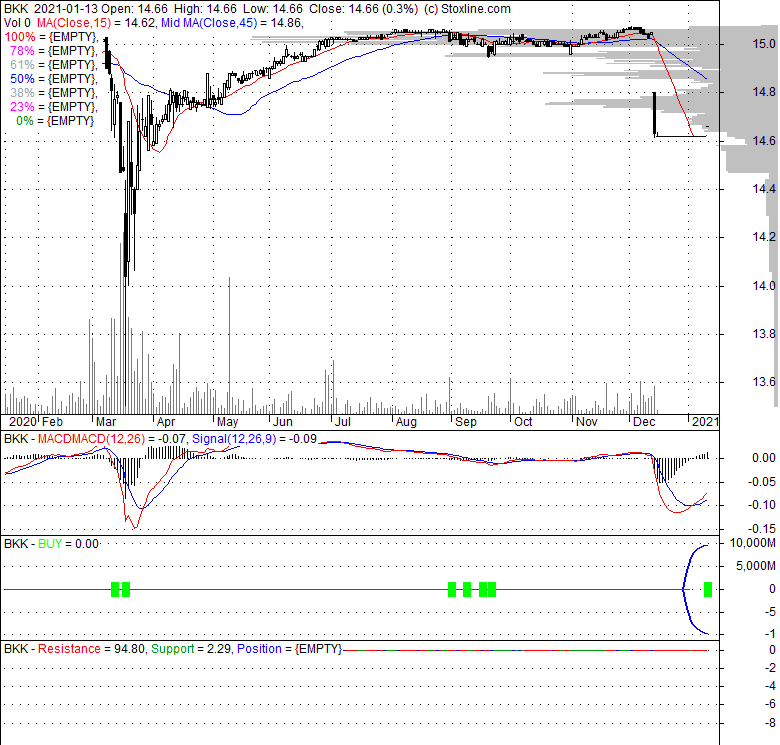Click the 78% = {EMPTY} level label

tap(54, 51)
